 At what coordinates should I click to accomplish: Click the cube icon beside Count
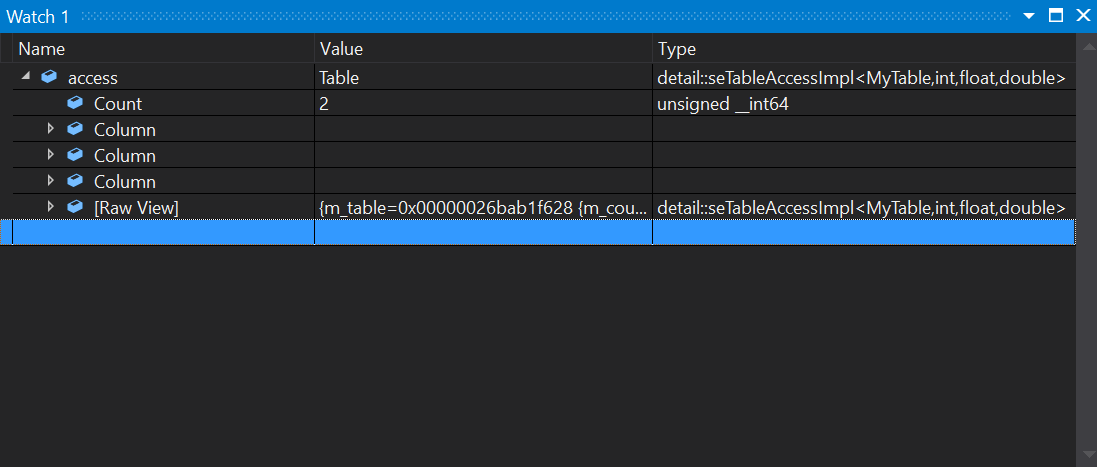[x=75, y=103]
